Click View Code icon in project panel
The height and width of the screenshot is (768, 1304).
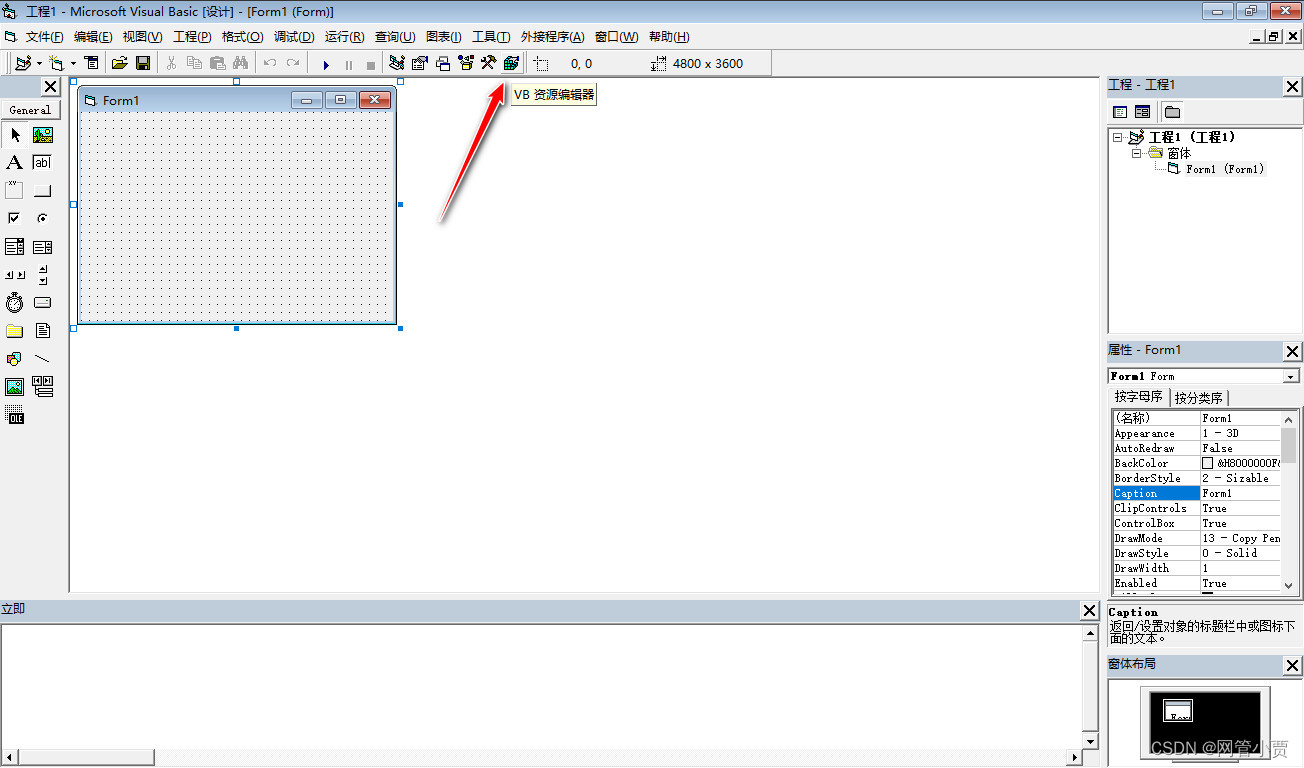click(x=1120, y=112)
